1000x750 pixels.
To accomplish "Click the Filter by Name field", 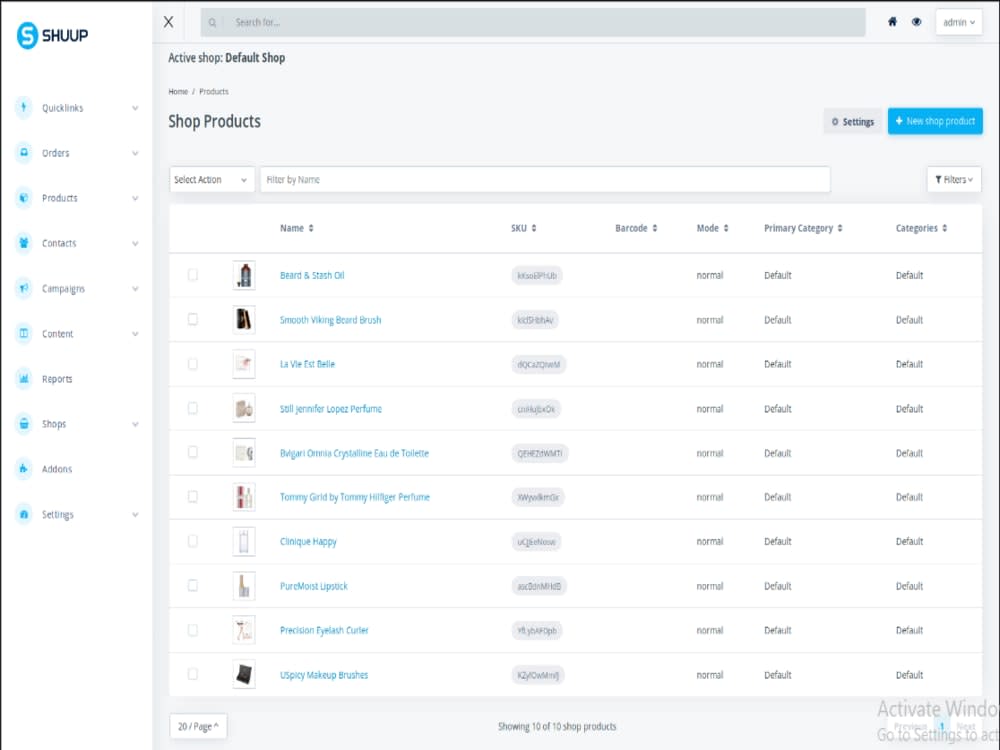I will point(545,180).
